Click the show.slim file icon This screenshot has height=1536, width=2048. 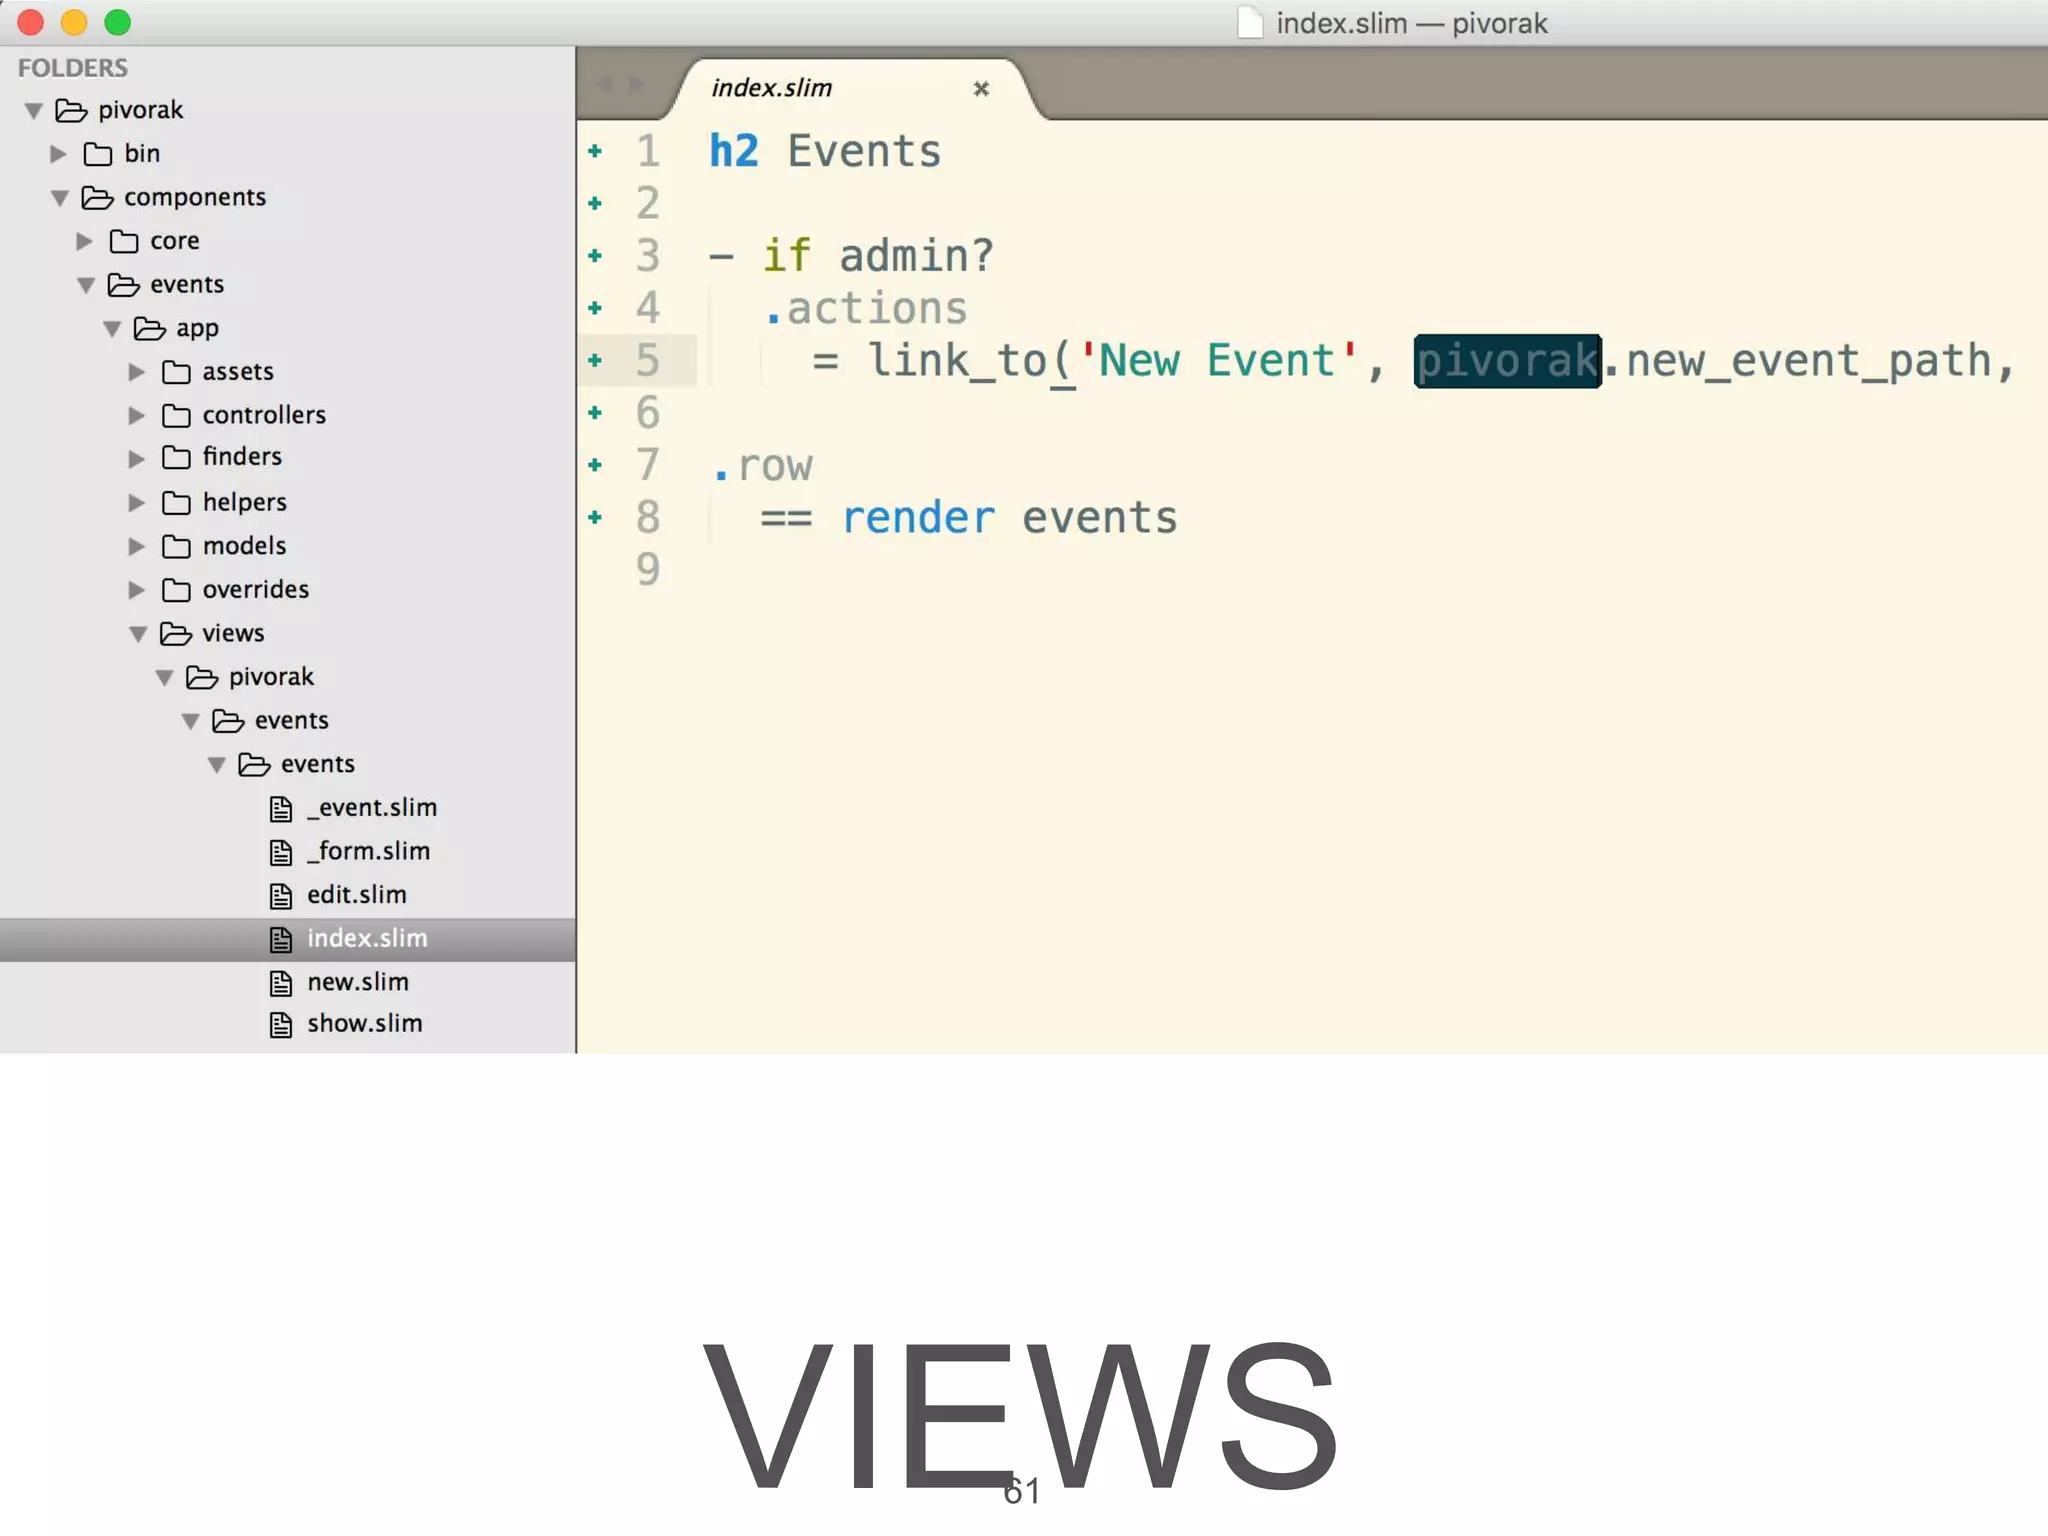pyautogui.click(x=281, y=1025)
